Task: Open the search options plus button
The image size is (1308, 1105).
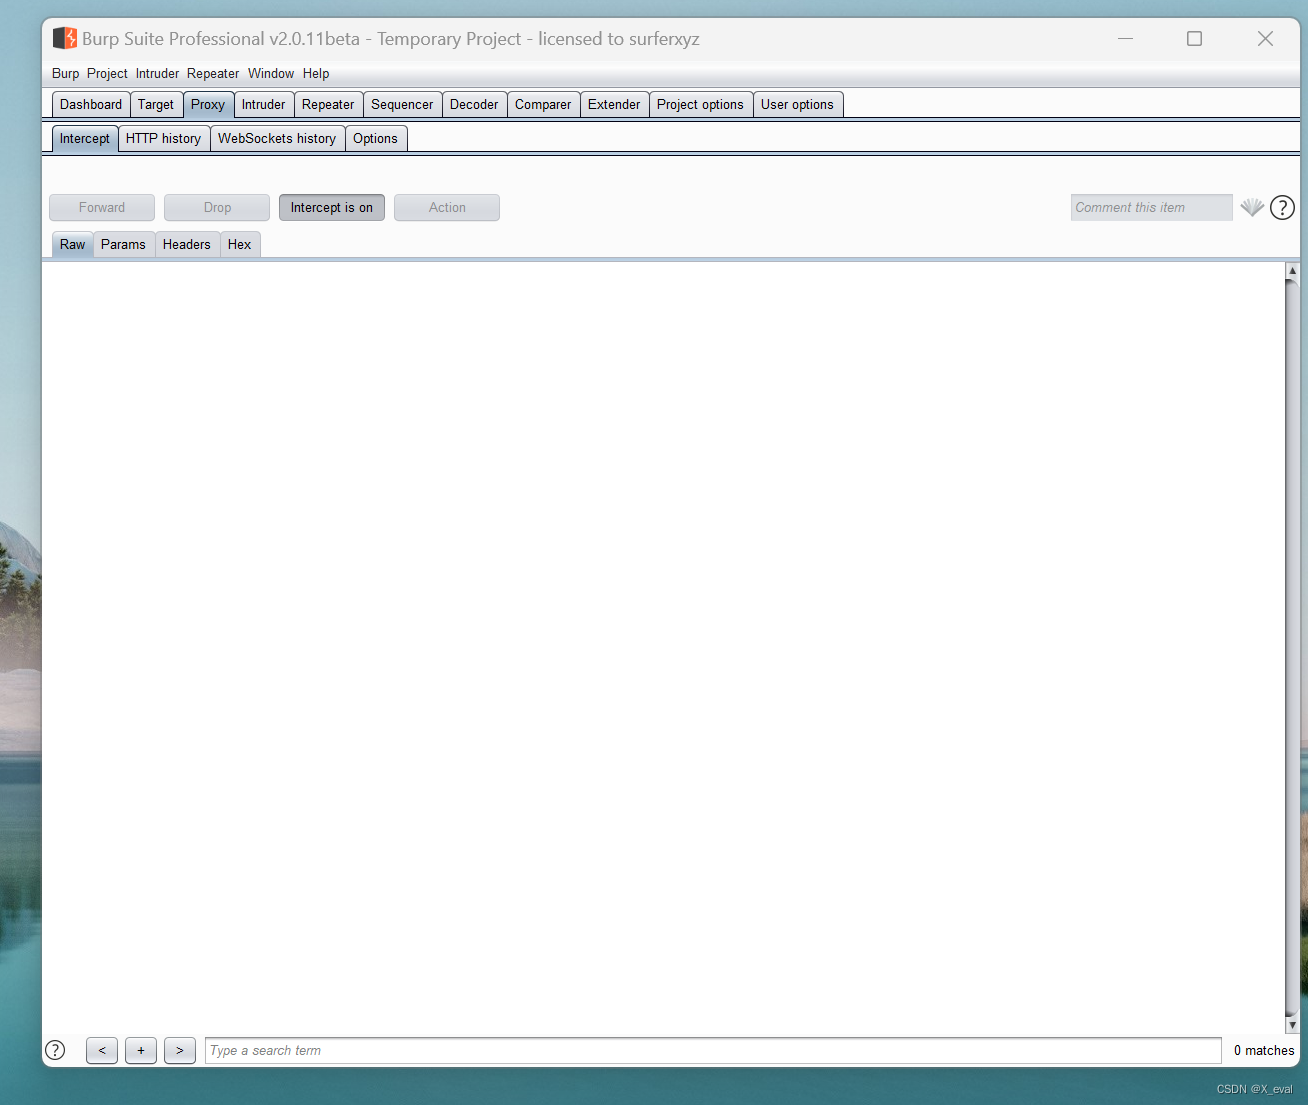Action: 141,1050
